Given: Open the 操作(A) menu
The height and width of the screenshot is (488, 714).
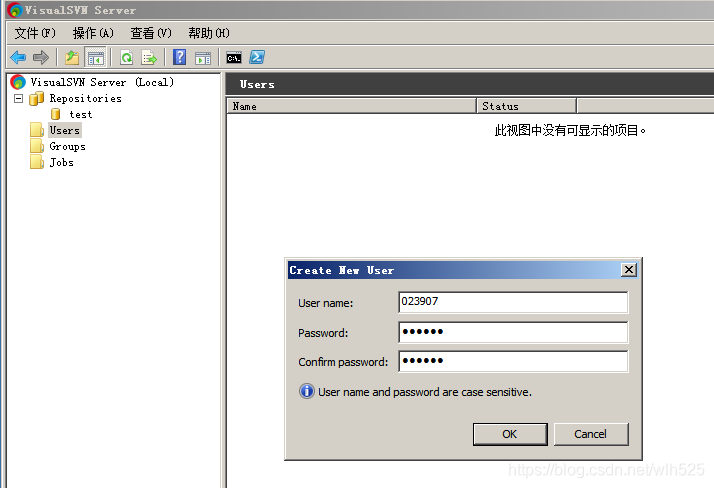Looking at the screenshot, I should click(93, 33).
